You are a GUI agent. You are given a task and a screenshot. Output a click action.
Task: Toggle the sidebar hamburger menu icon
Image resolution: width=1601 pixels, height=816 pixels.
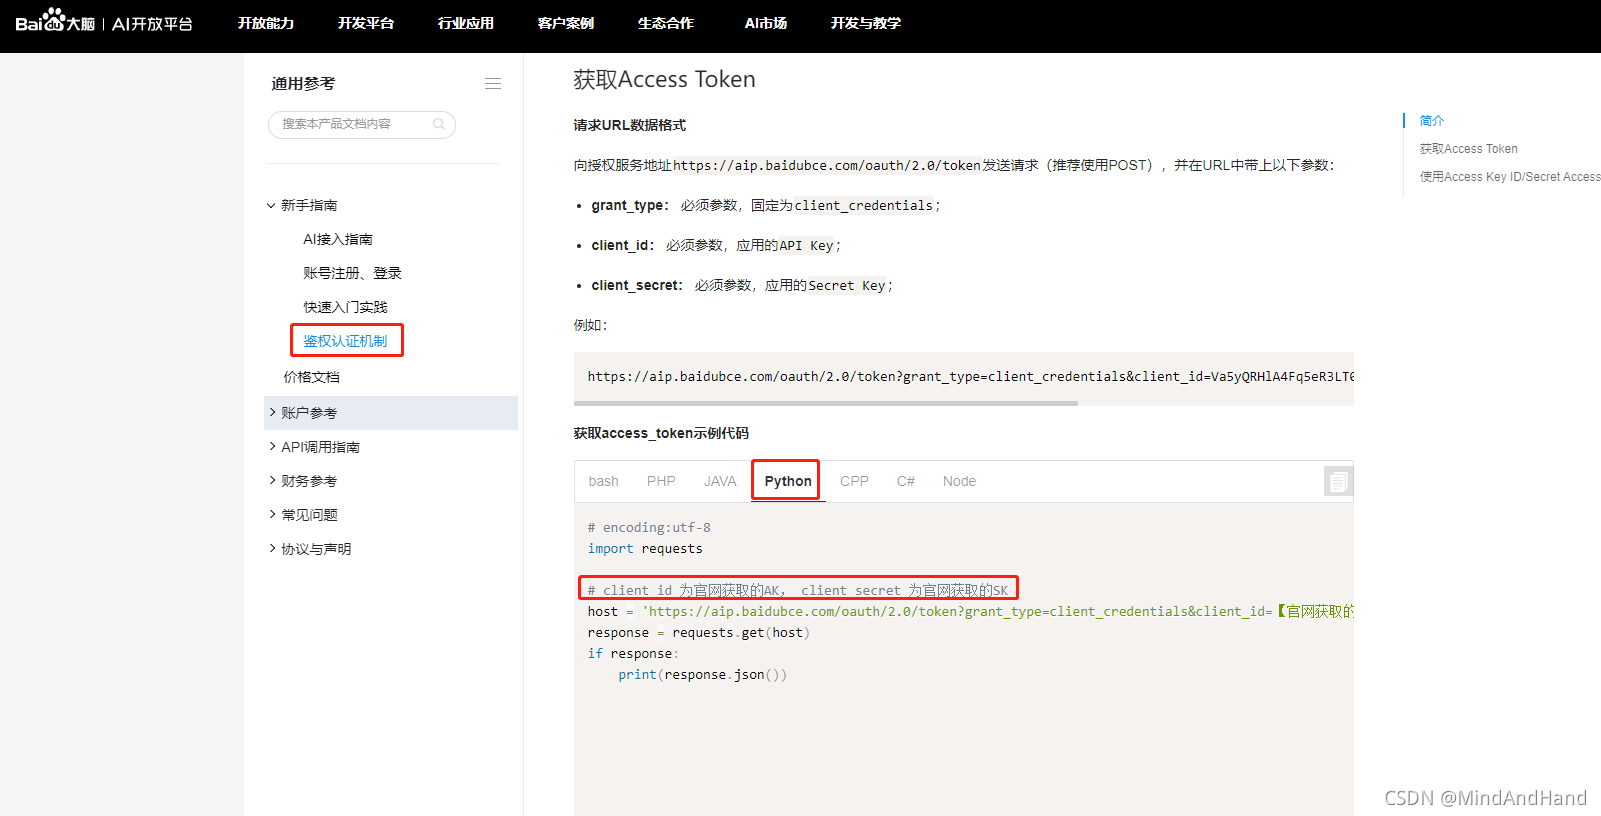tap(493, 84)
